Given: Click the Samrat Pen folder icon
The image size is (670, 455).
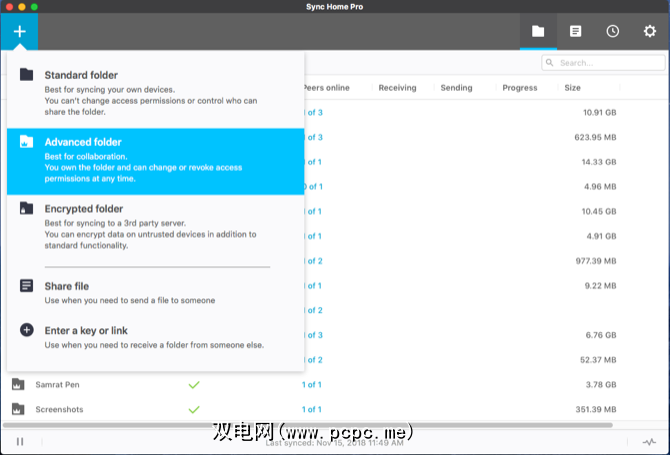Looking at the screenshot, I should click(x=18, y=385).
